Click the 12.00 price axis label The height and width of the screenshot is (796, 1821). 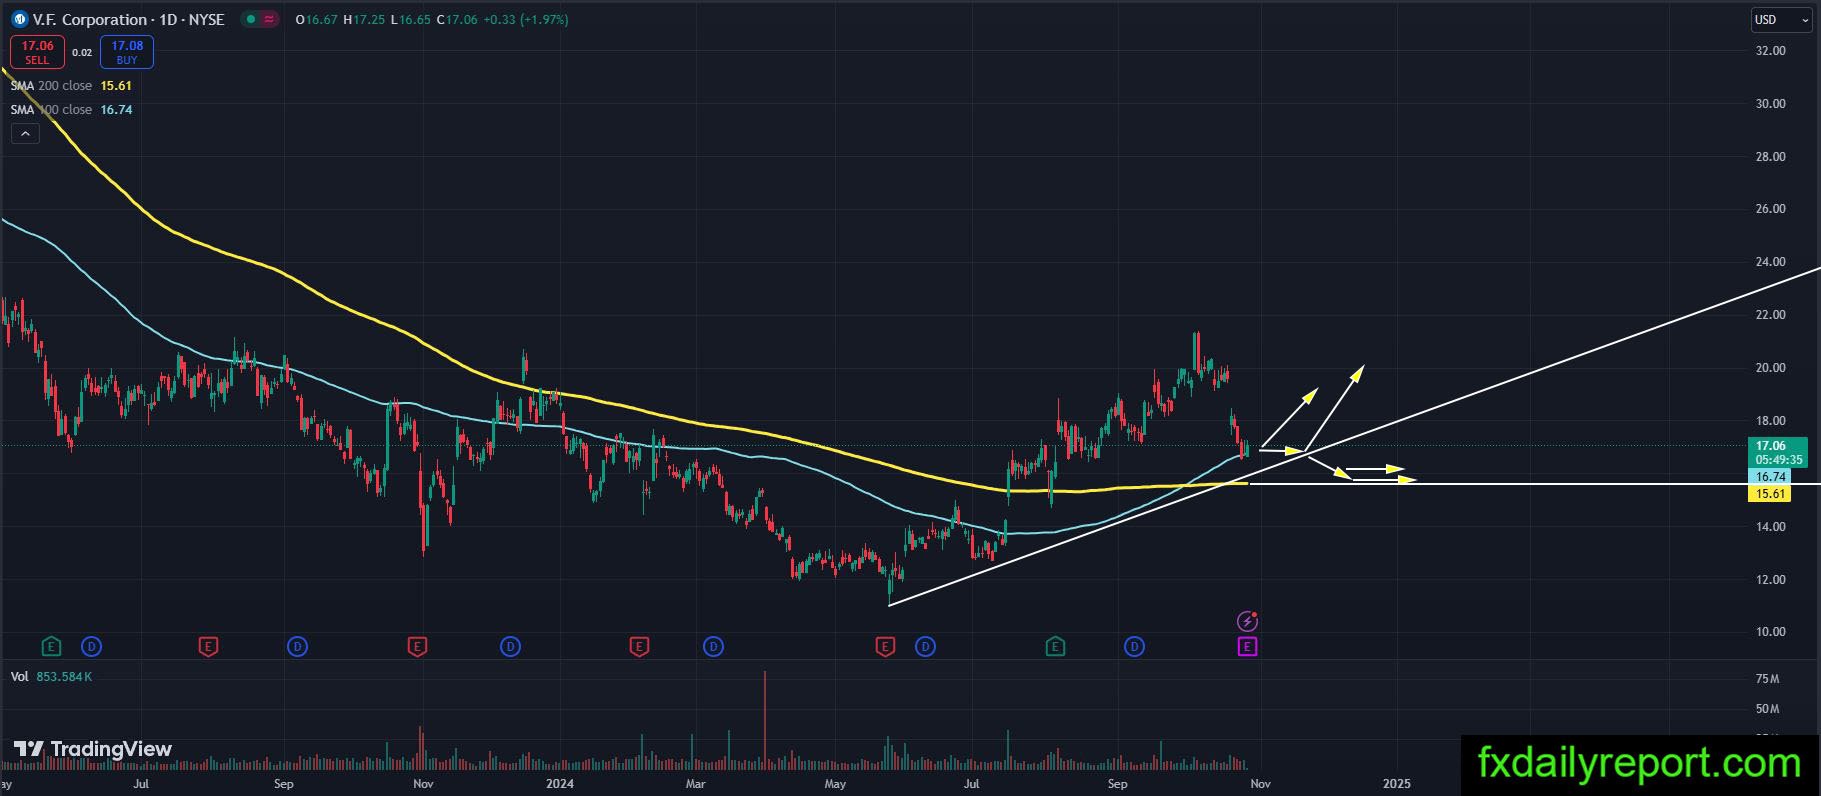tap(1771, 580)
